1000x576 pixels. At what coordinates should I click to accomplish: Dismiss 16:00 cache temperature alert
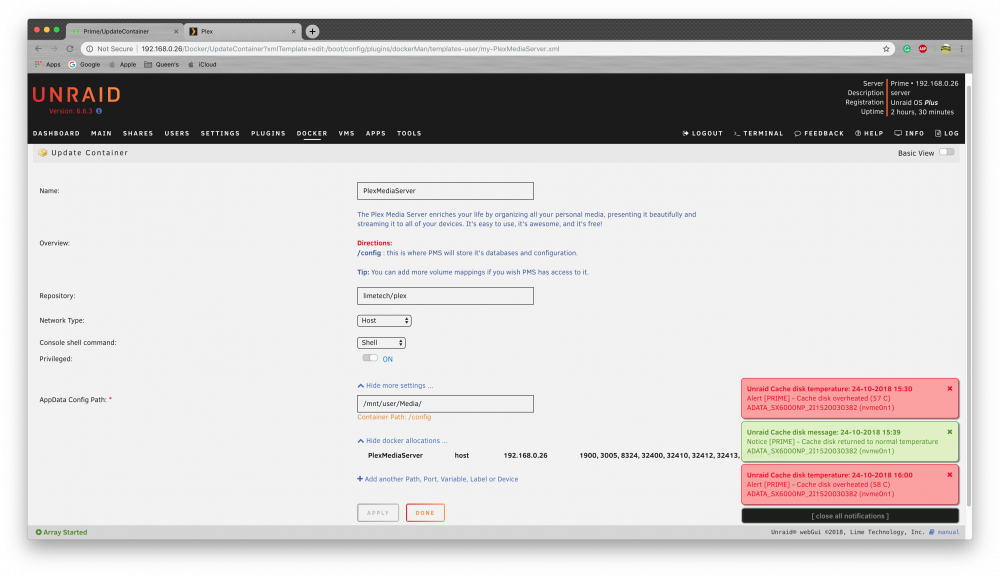click(x=950, y=475)
